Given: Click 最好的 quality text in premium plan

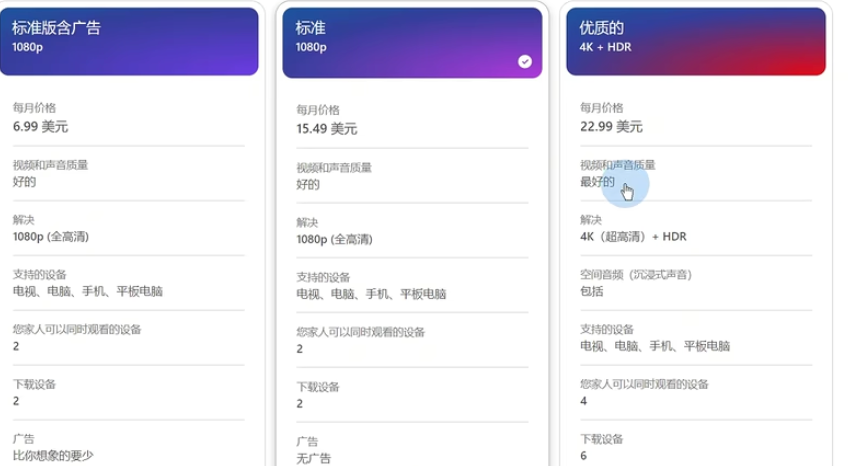Looking at the screenshot, I should [597, 182].
